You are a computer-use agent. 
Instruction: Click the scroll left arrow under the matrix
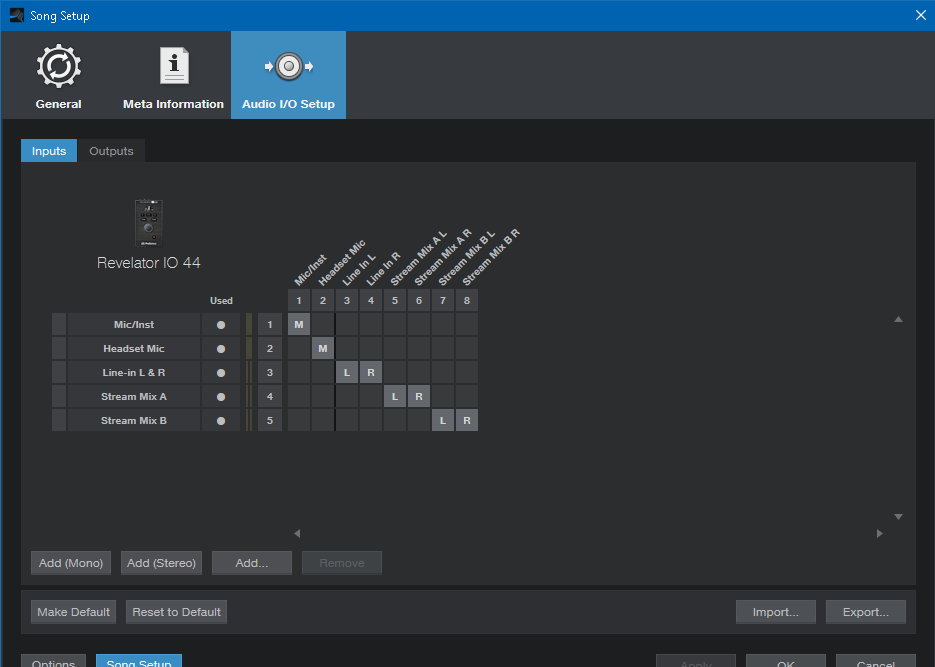click(297, 533)
